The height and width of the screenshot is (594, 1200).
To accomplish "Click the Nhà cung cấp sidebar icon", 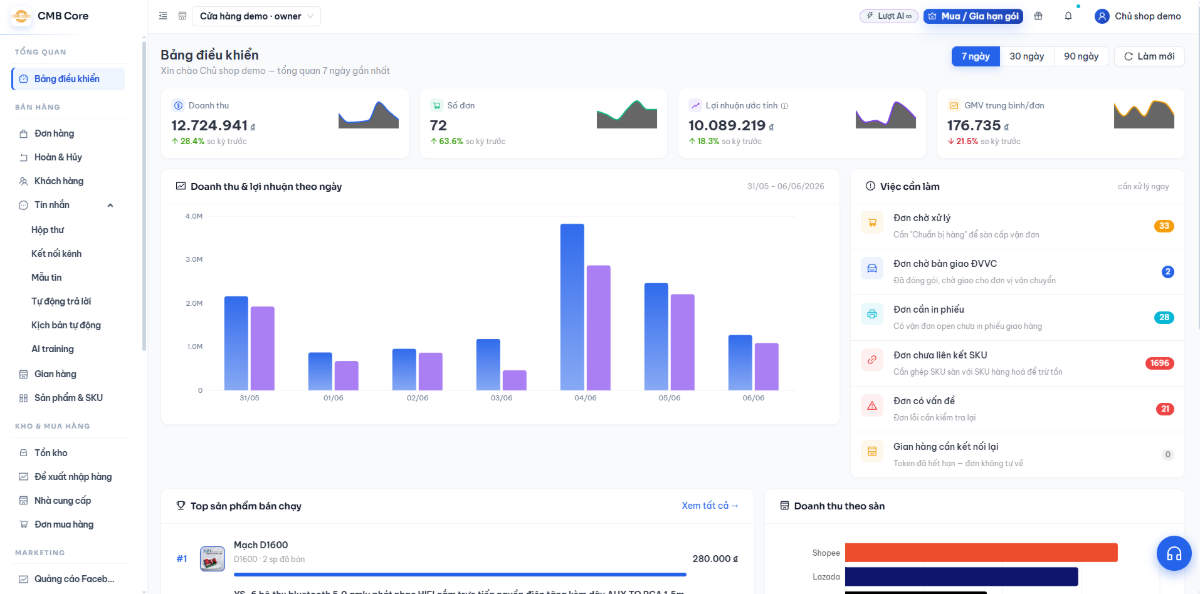I will 24,501.
